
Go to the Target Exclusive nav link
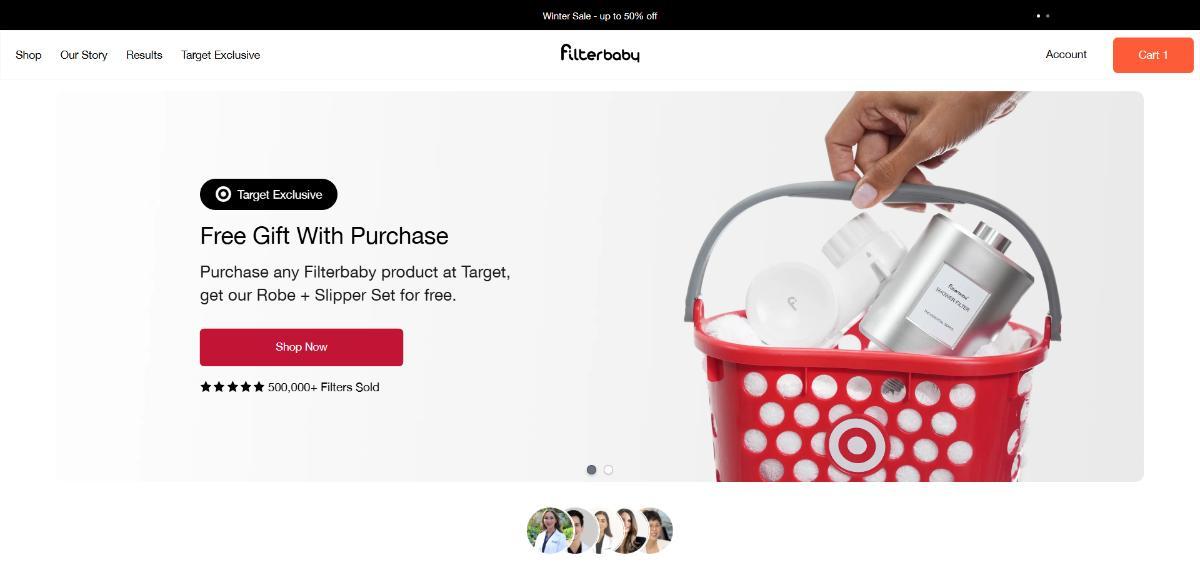(220, 55)
